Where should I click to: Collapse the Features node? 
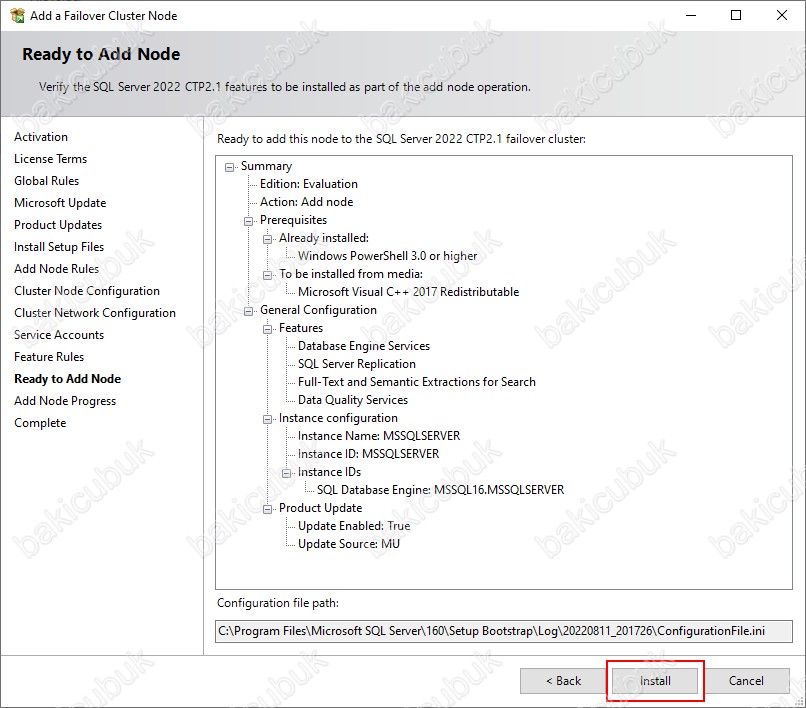pos(267,329)
